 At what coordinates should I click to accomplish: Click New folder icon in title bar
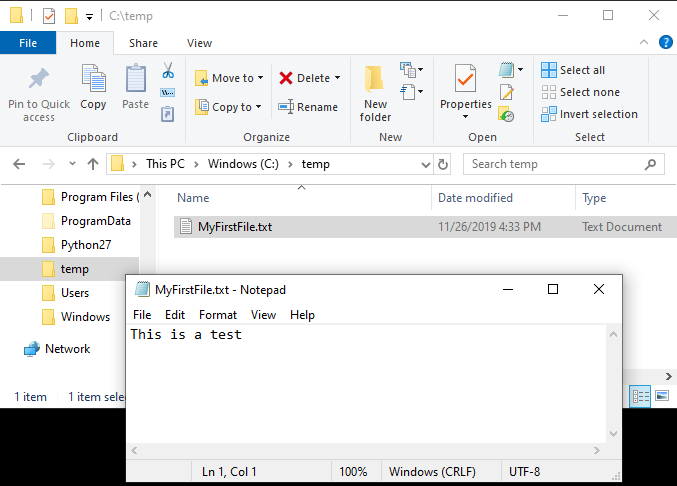[x=71, y=16]
